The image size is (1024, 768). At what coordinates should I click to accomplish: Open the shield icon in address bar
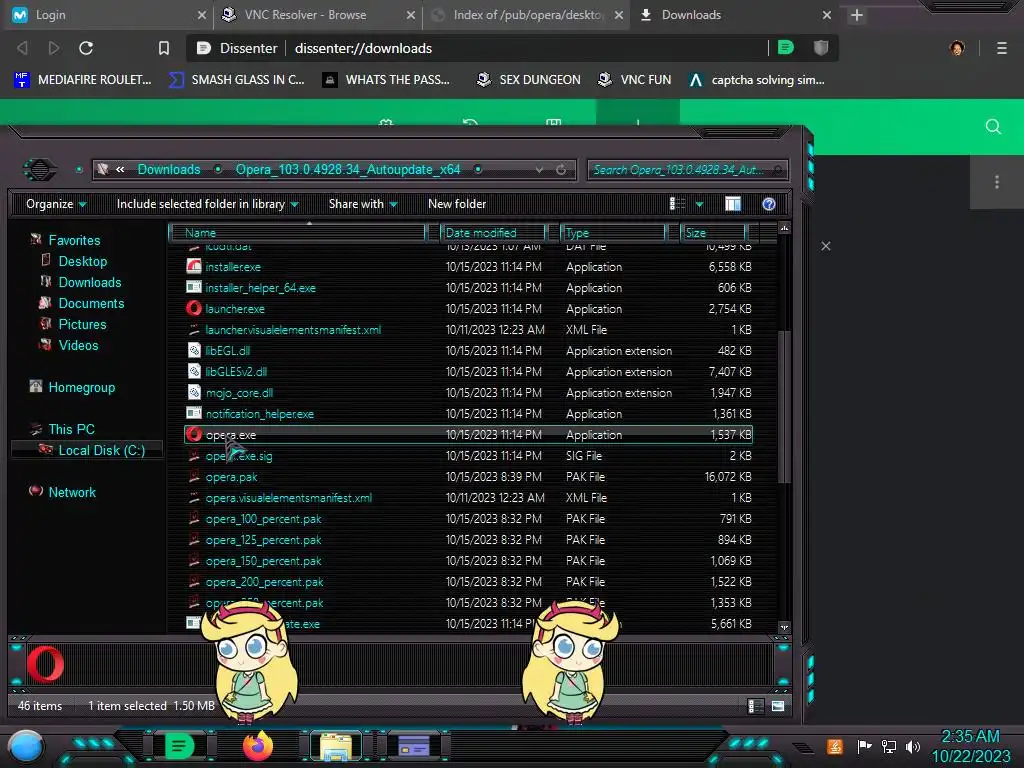[821, 48]
